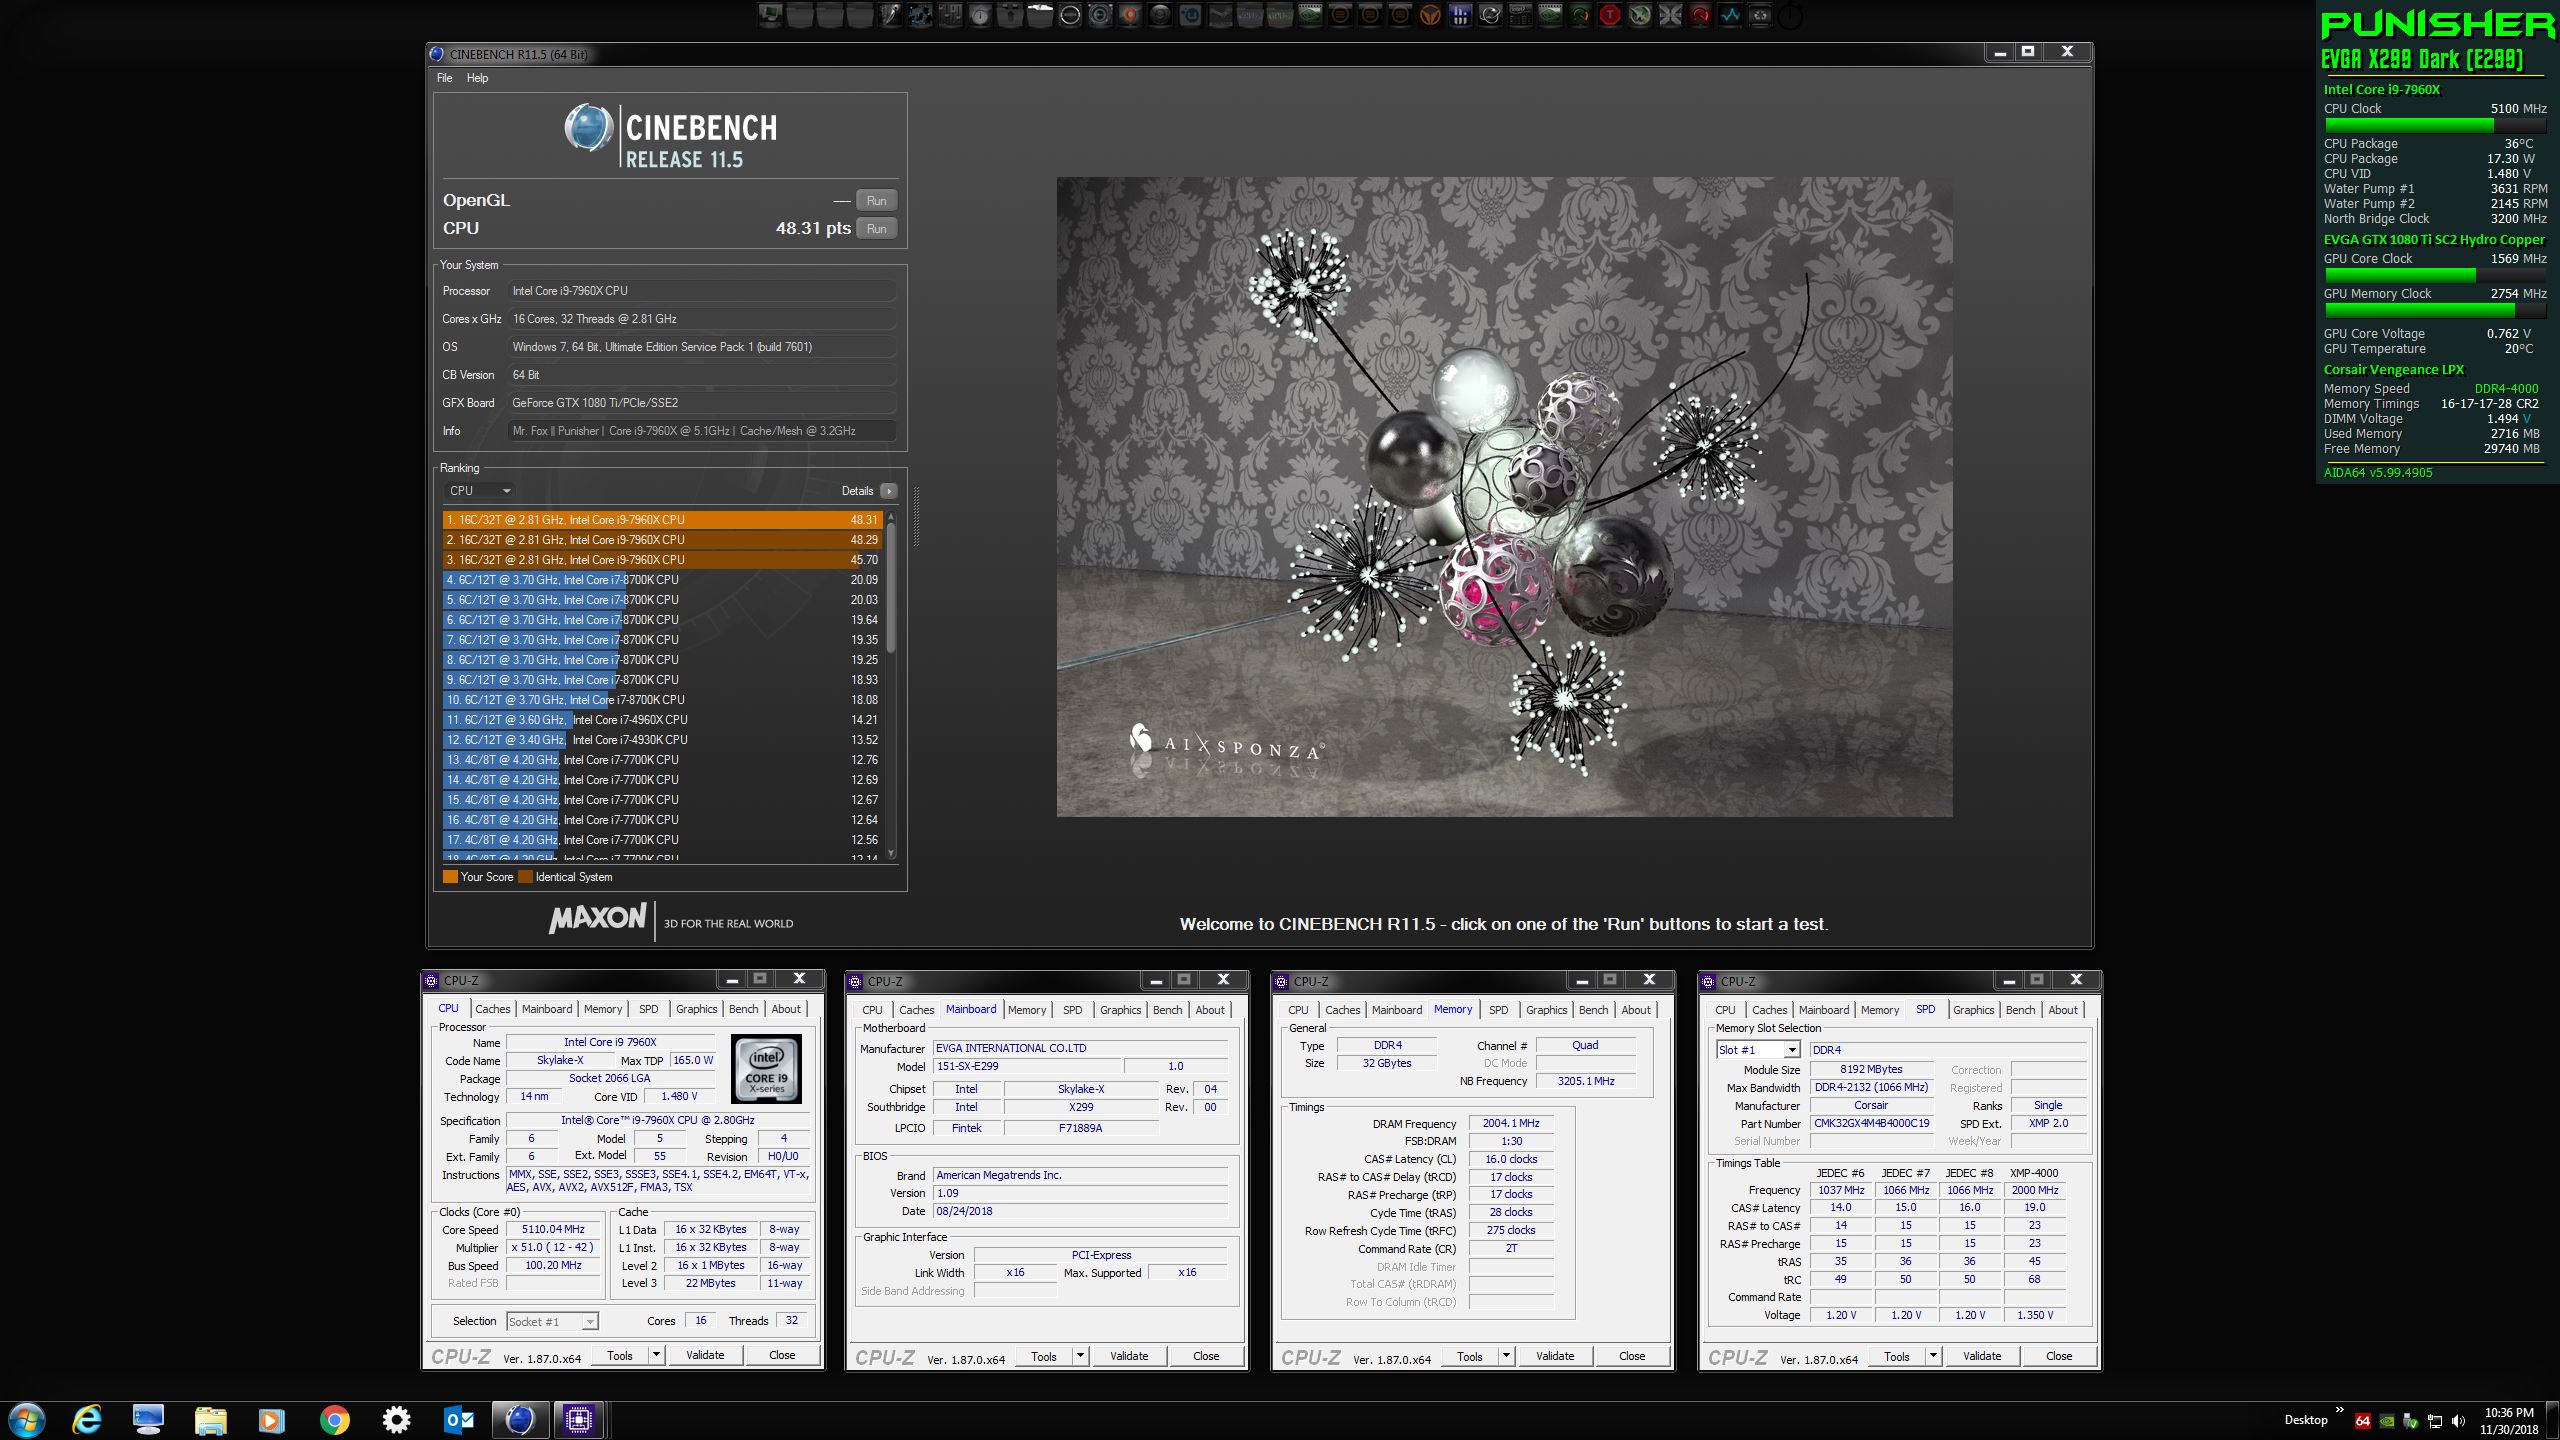Click the red hexagon T icon in top dock

tap(1609, 15)
